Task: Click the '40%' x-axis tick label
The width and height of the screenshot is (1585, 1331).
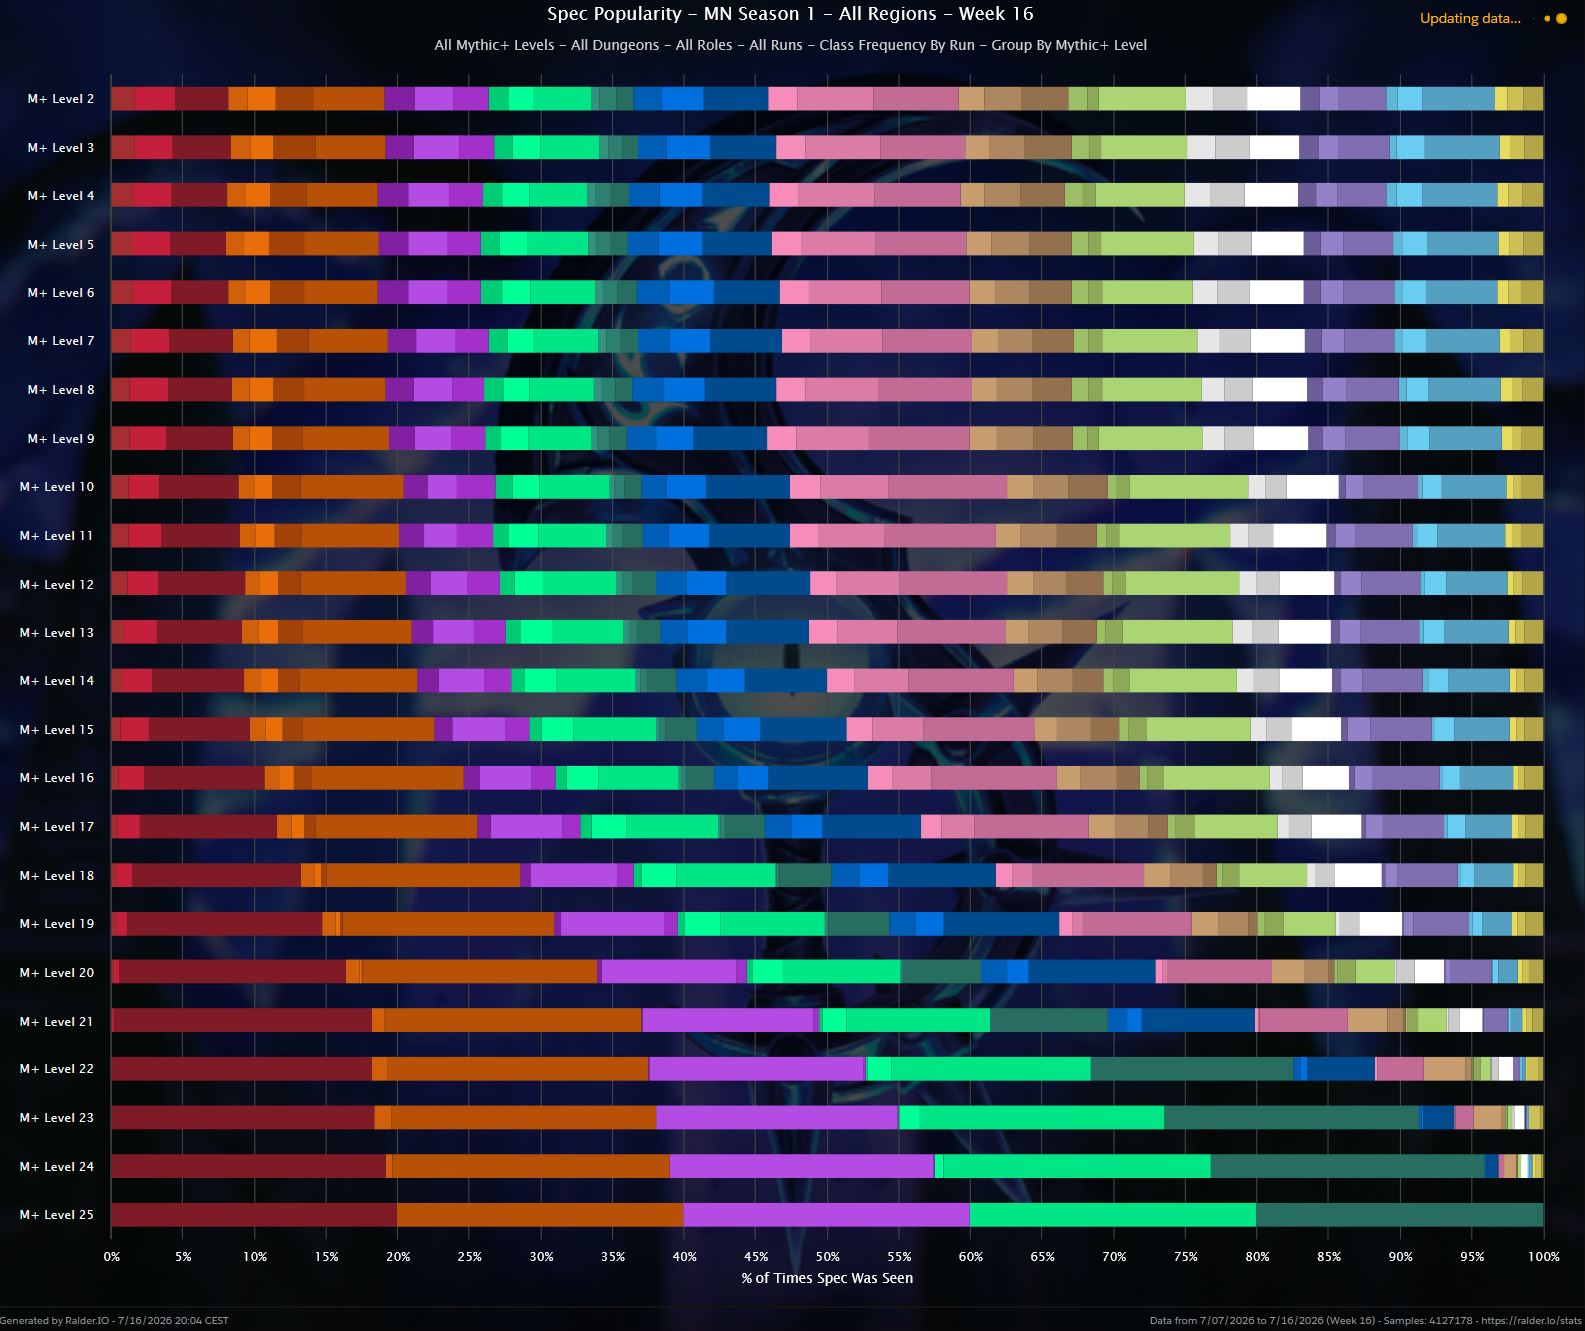Action: (684, 1257)
